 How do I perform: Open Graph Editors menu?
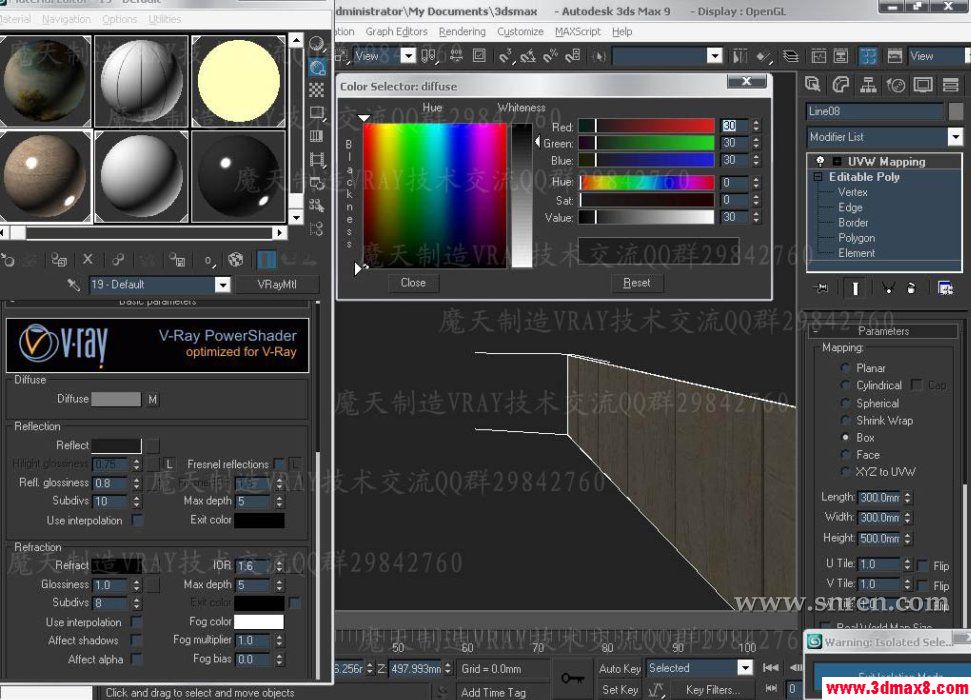[396, 32]
